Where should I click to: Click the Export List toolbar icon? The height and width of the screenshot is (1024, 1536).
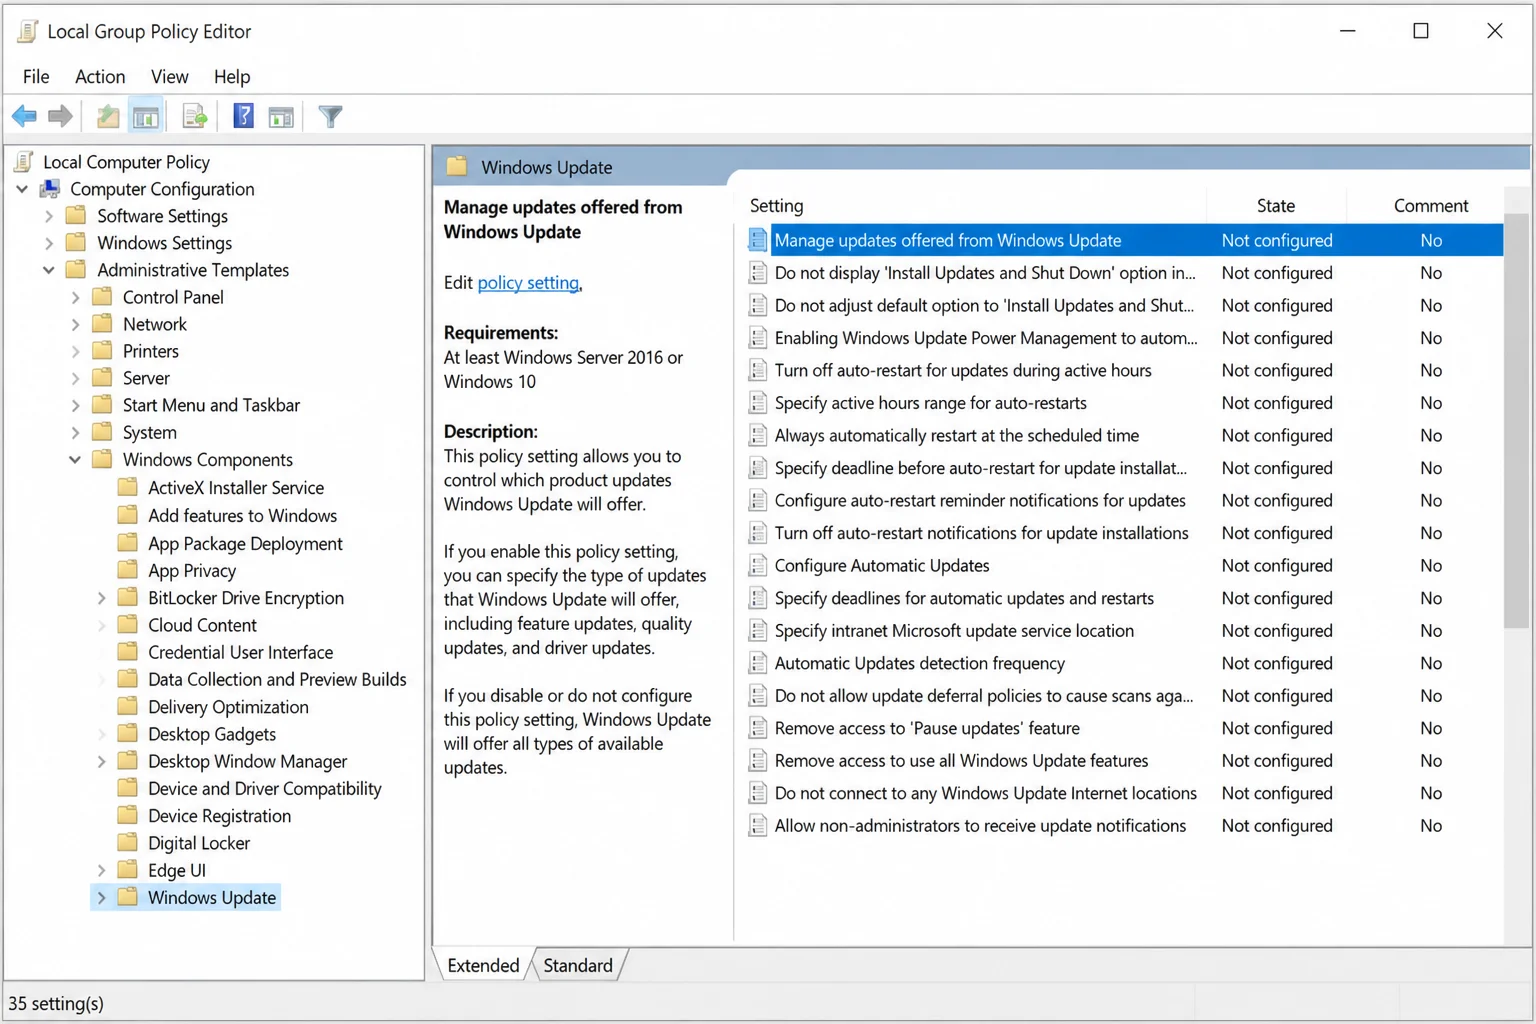(x=195, y=116)
